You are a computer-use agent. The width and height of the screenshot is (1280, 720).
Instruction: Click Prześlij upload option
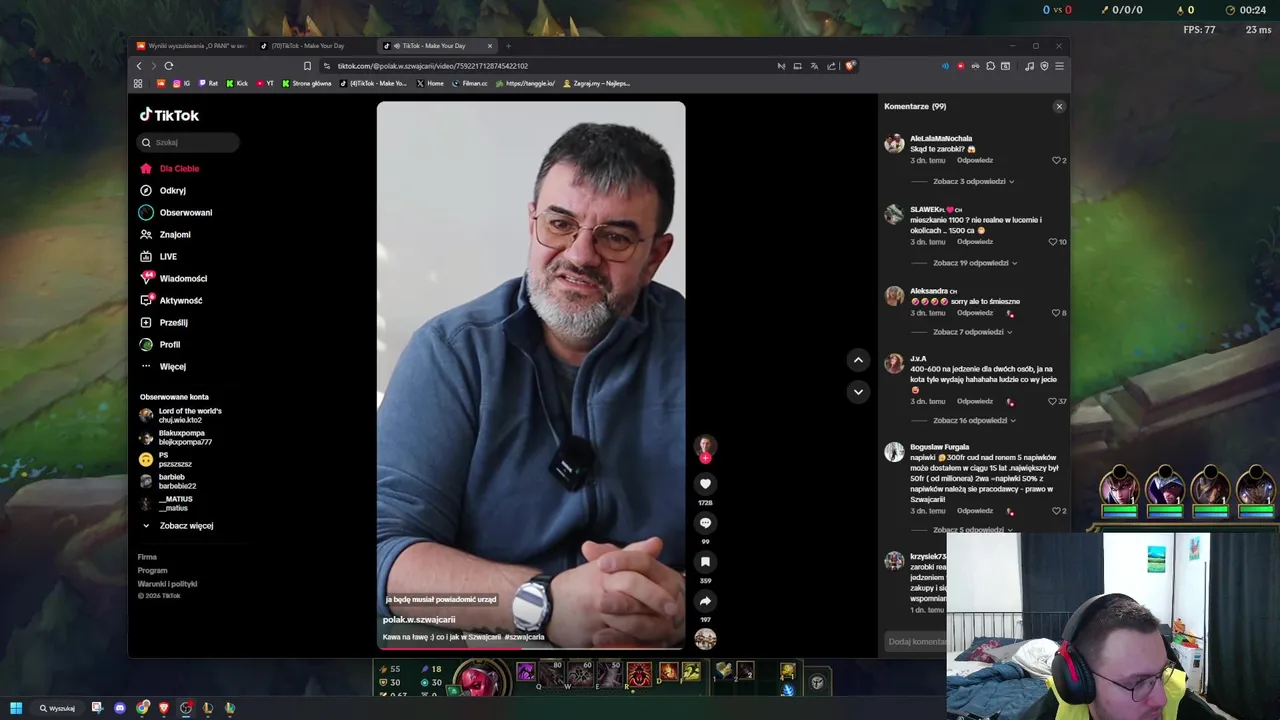[164, 322]
